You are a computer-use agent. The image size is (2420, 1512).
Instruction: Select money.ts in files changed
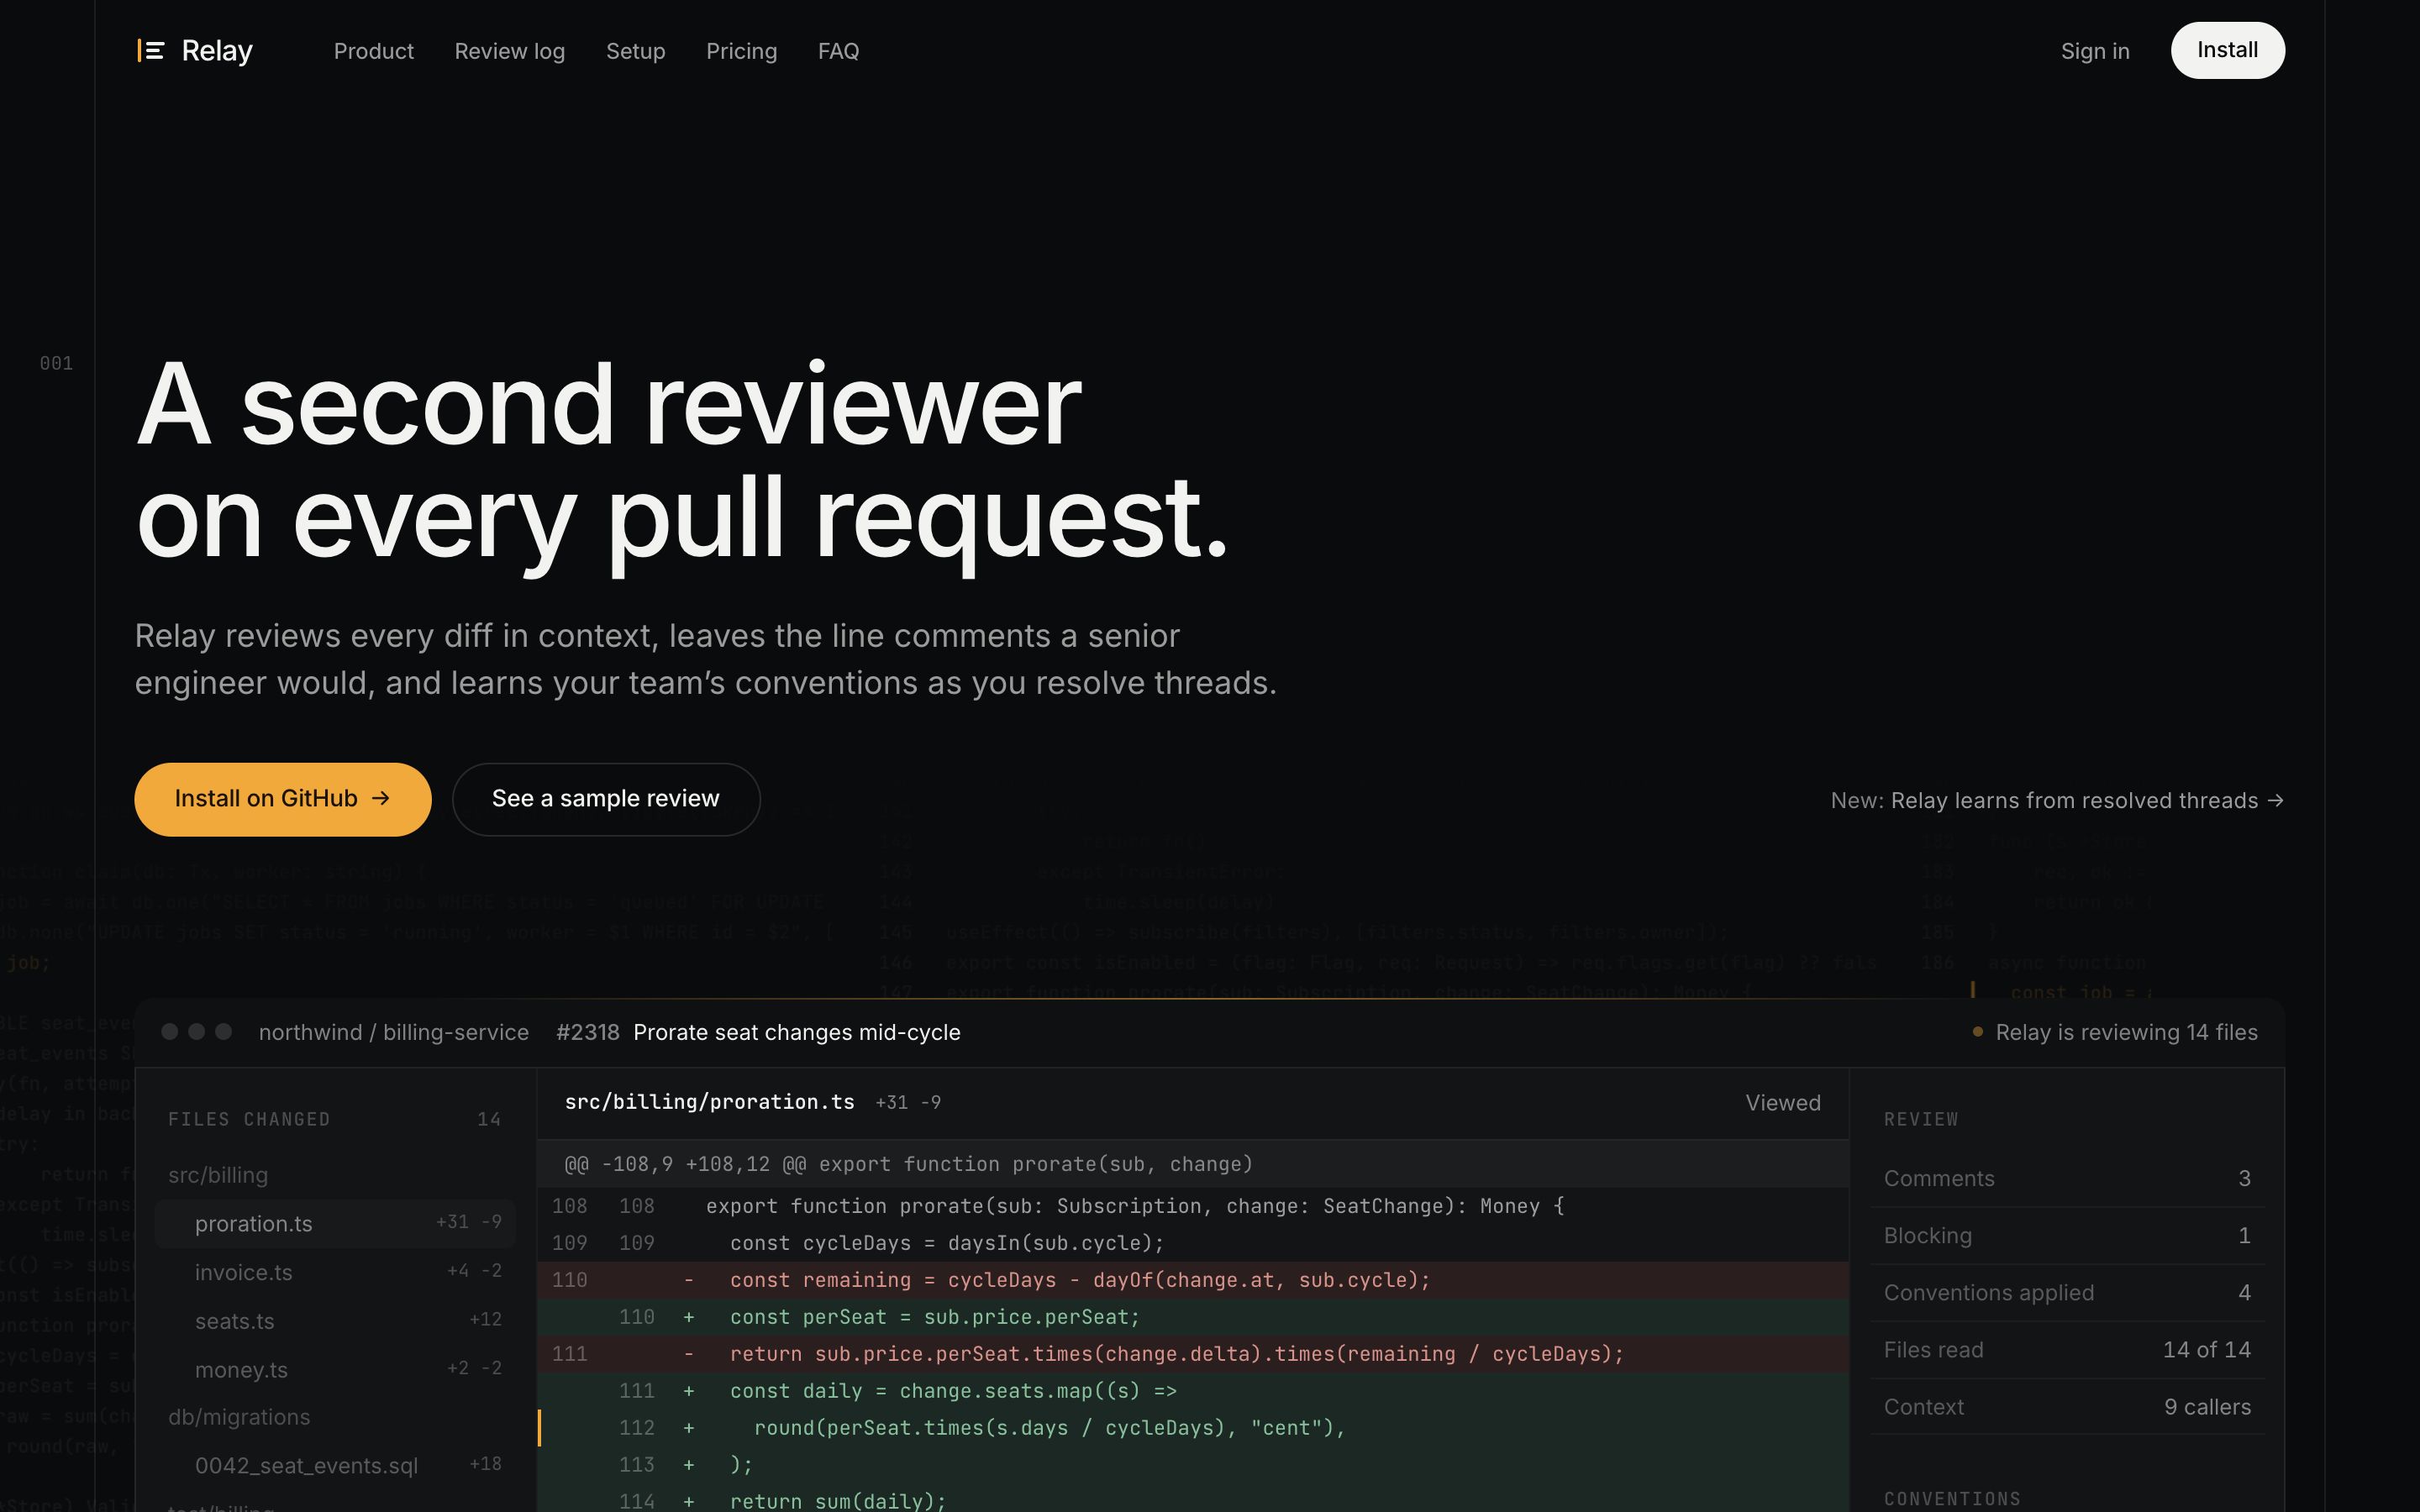click(335, 1370)
